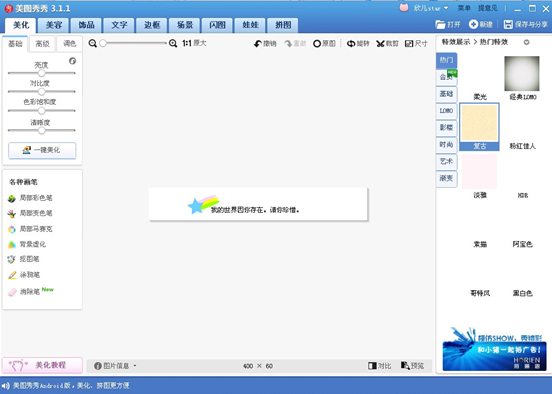Select the 局部彩色笔 brush tool

point(30,198)
